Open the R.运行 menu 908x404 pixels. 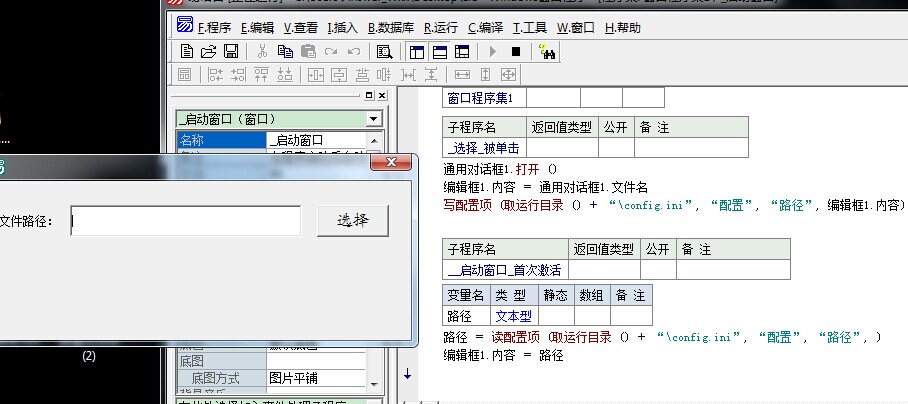[x=441, y=27]
